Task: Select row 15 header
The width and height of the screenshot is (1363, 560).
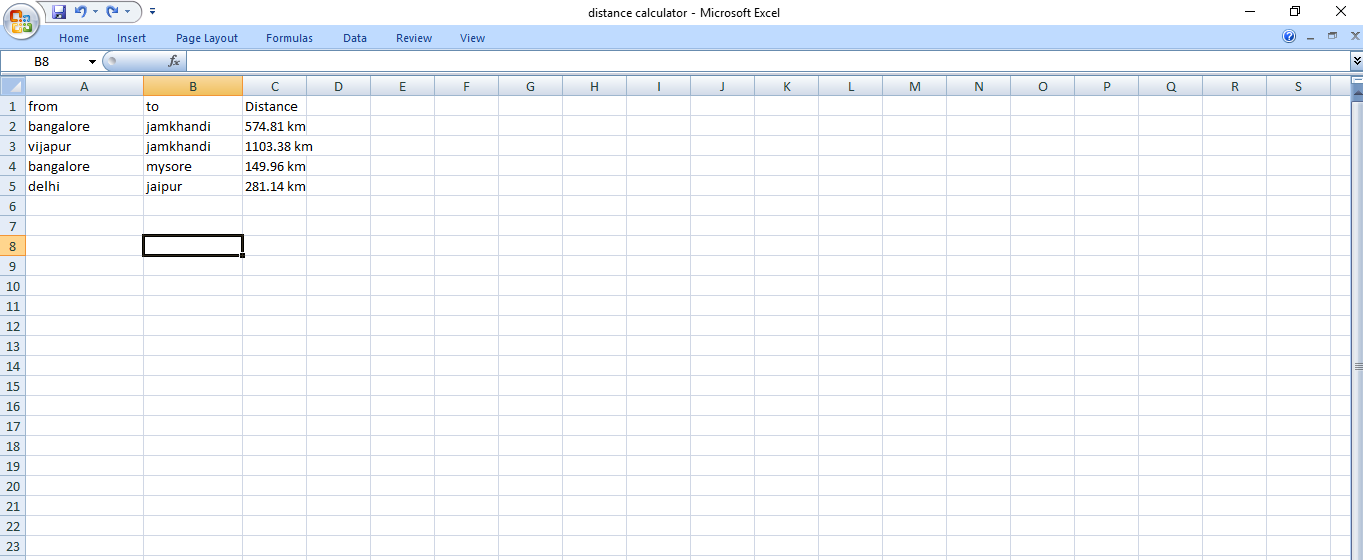Action: click(13, 386)
